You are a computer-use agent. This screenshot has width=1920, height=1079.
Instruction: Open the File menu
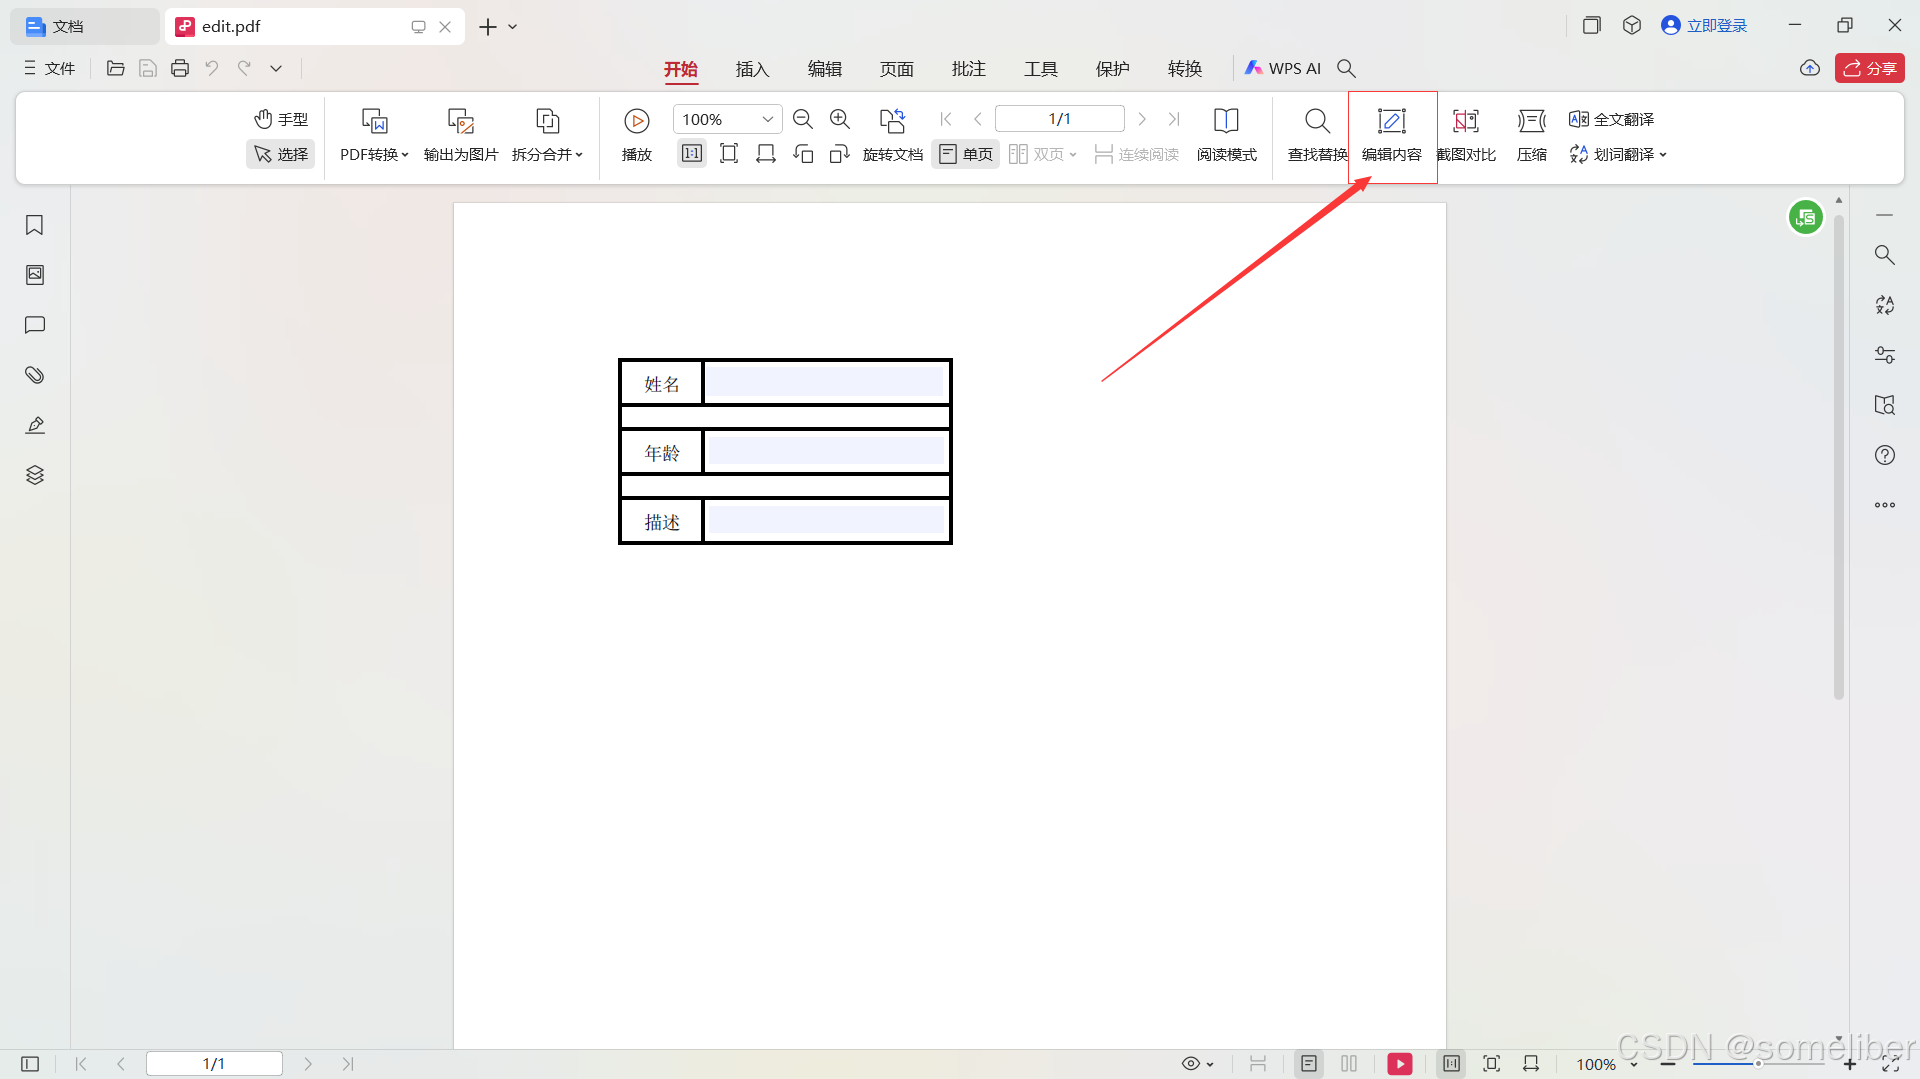click(50, 68)
